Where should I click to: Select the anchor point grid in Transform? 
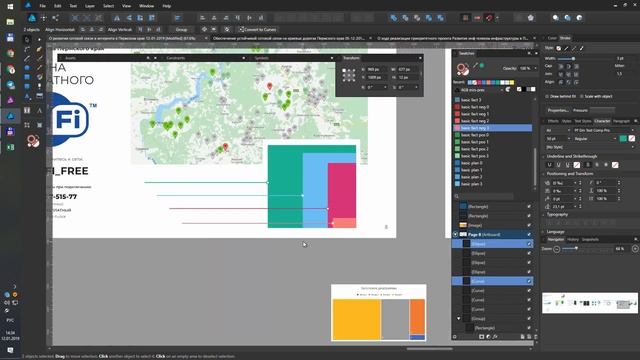pos(349,75)
